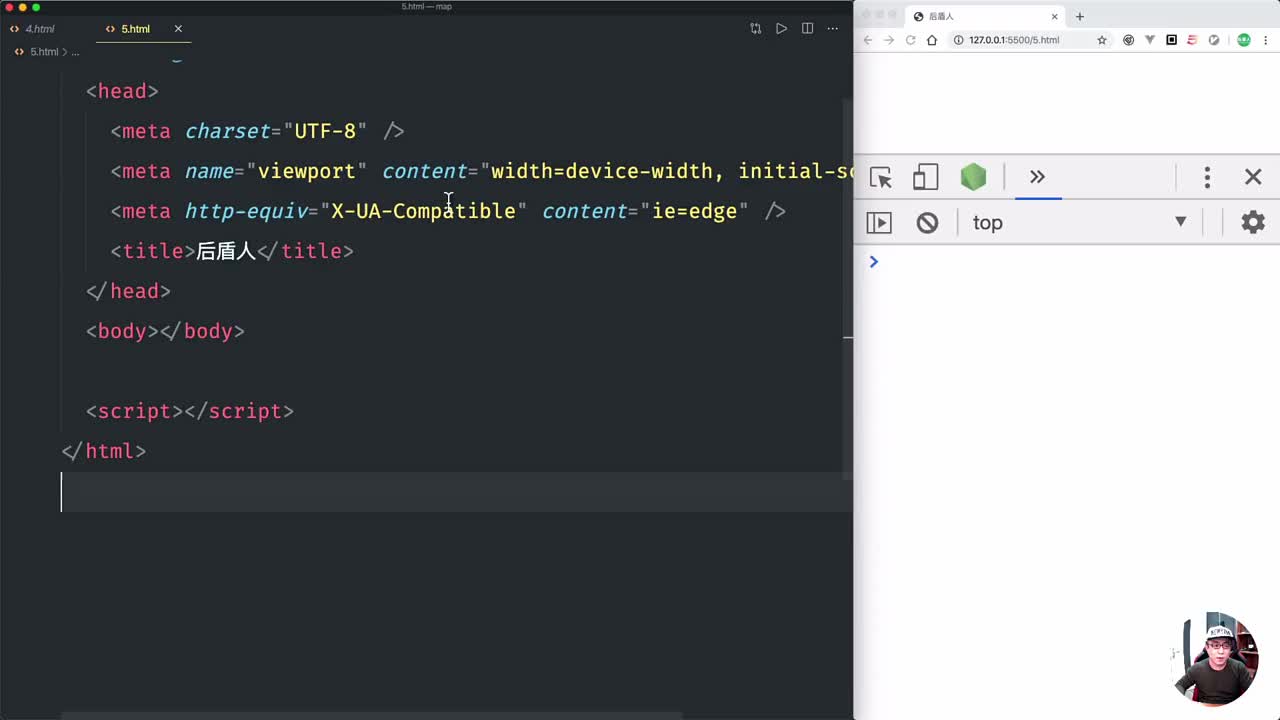Screen dimensions: 1280x720
Task: Close the DevTools panel
Action: click(x=1253, y=177)
